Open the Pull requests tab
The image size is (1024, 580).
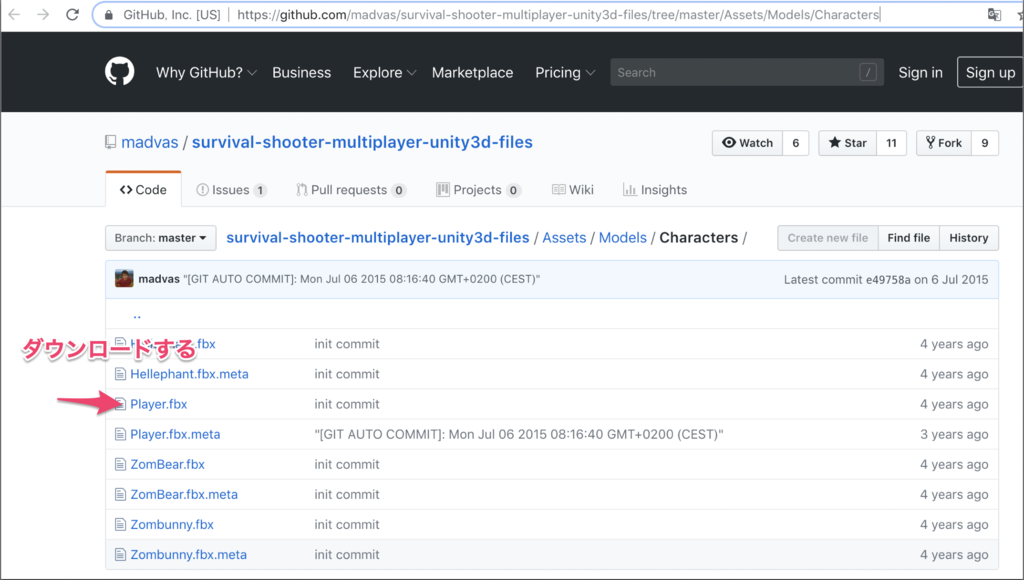coord(351,190)
